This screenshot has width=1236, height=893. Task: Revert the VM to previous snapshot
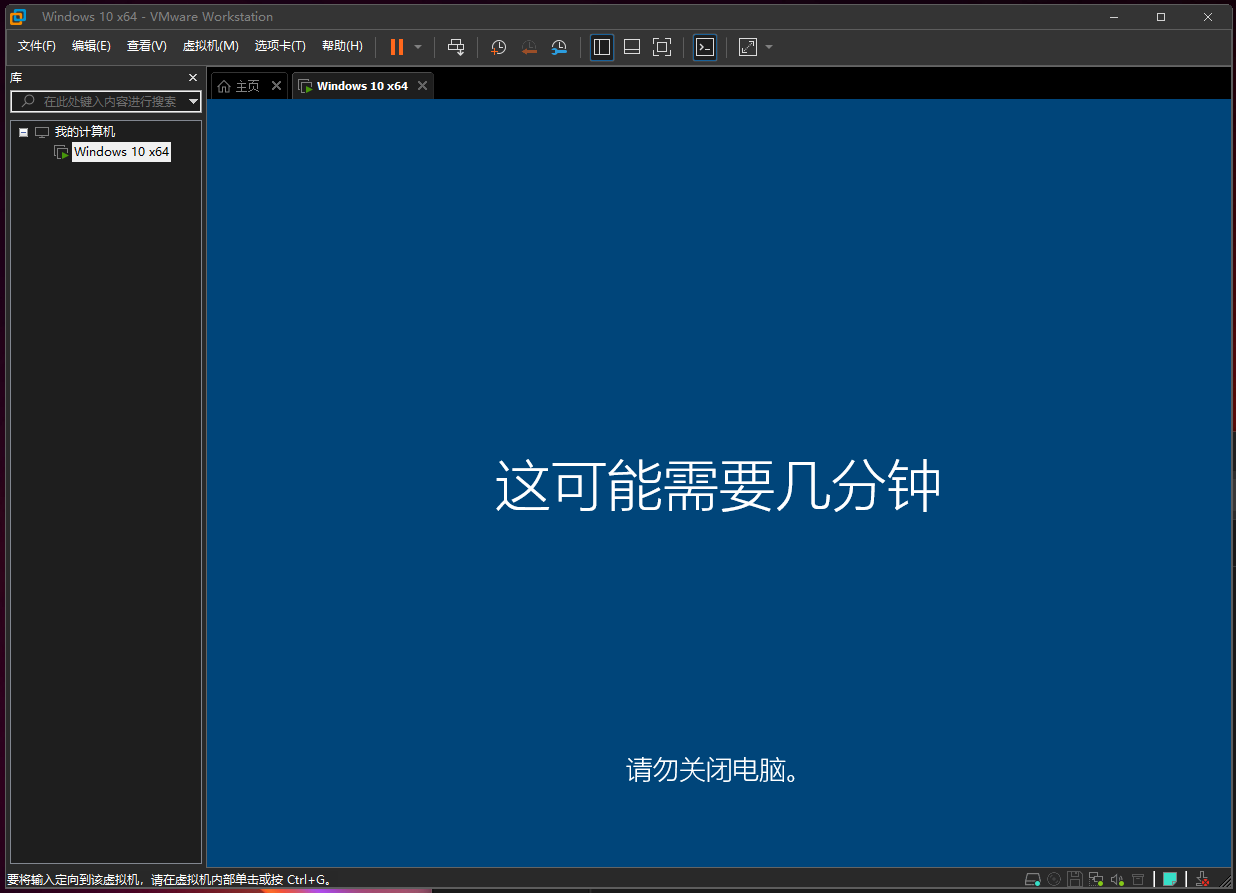[x=529, y=47]
